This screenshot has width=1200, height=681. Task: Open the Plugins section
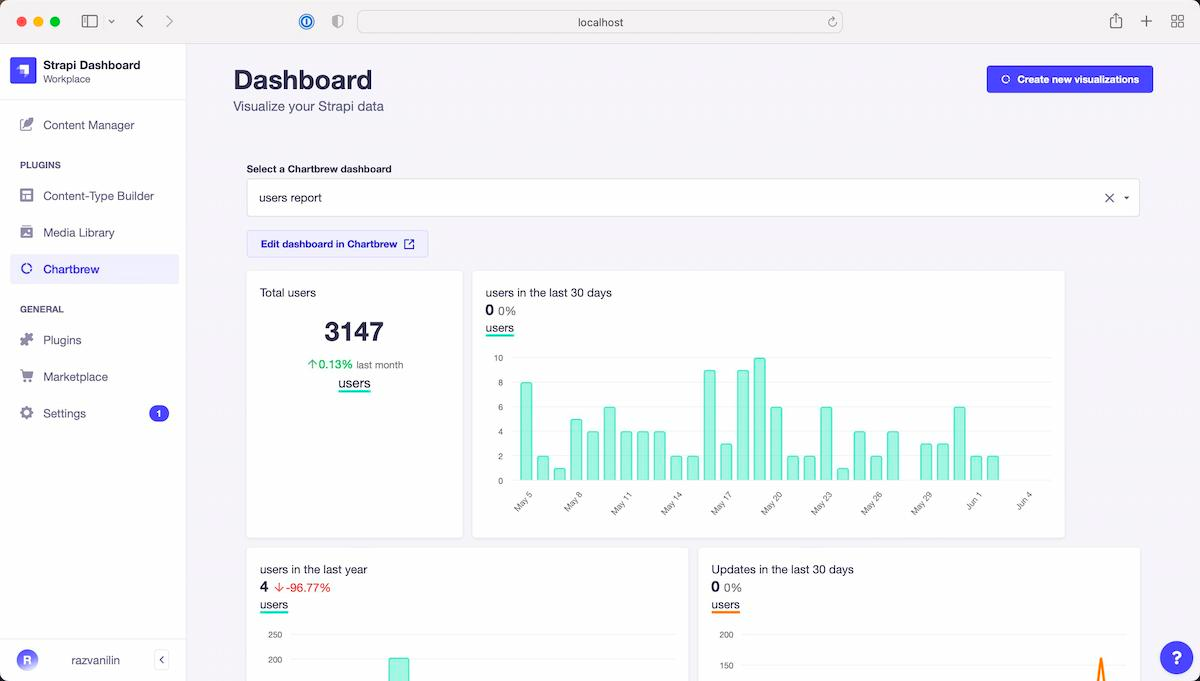coord(60,340)
